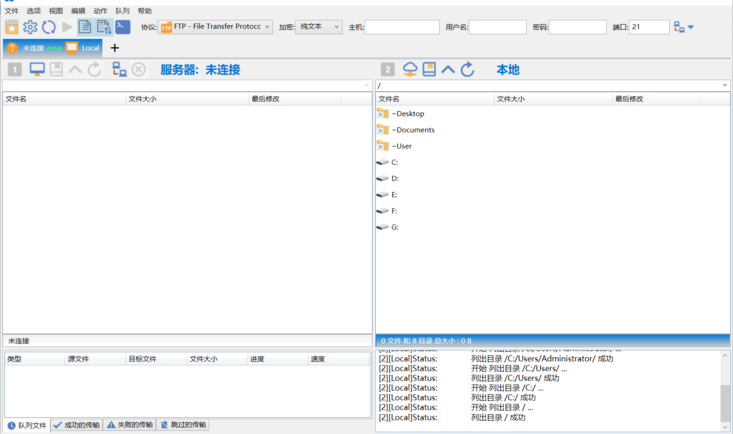This screenshot has width=733, height=434.
Task: Click the server pane connect network icon
Action: tap(119, 69)
